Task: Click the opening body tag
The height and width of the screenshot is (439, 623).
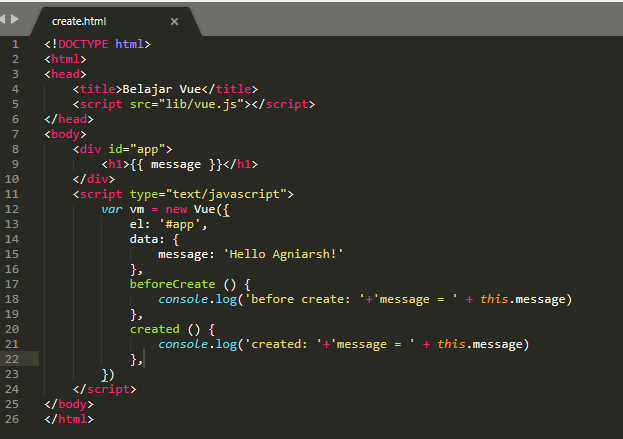Action: 65,134
